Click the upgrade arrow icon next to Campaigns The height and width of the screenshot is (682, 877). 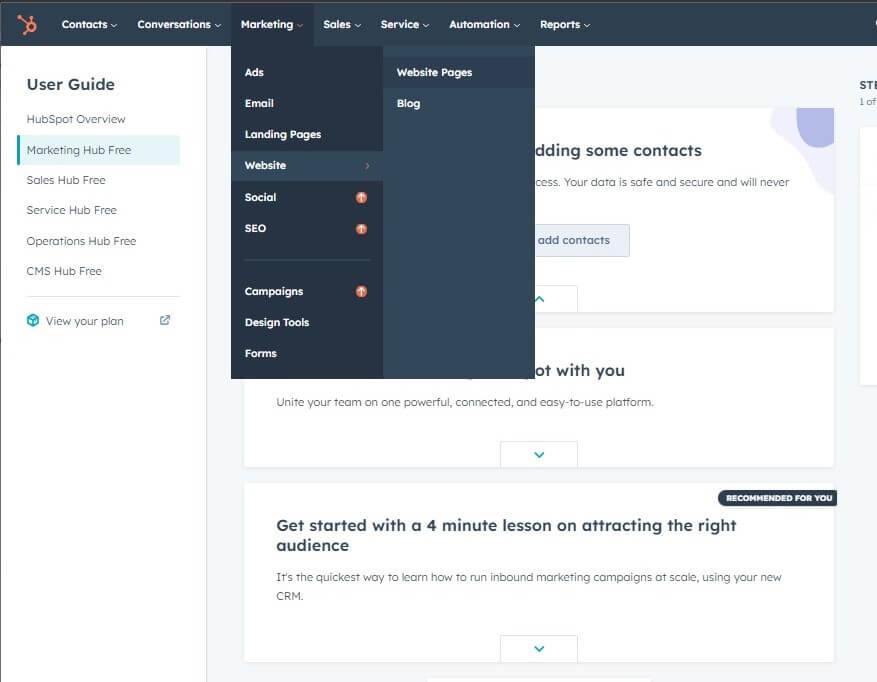point(361,291)
